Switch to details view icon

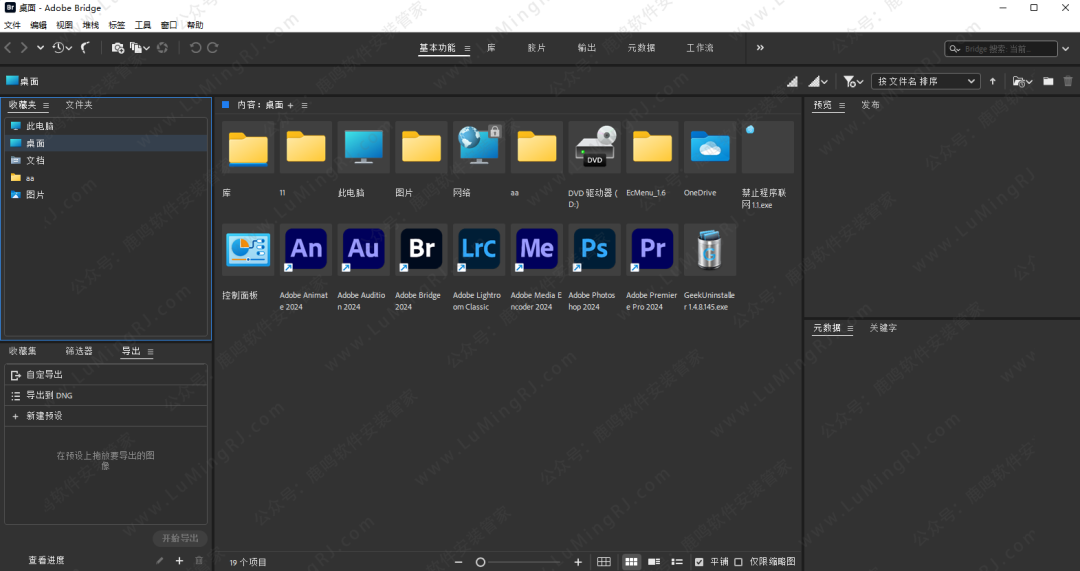(x=654, y=562)
